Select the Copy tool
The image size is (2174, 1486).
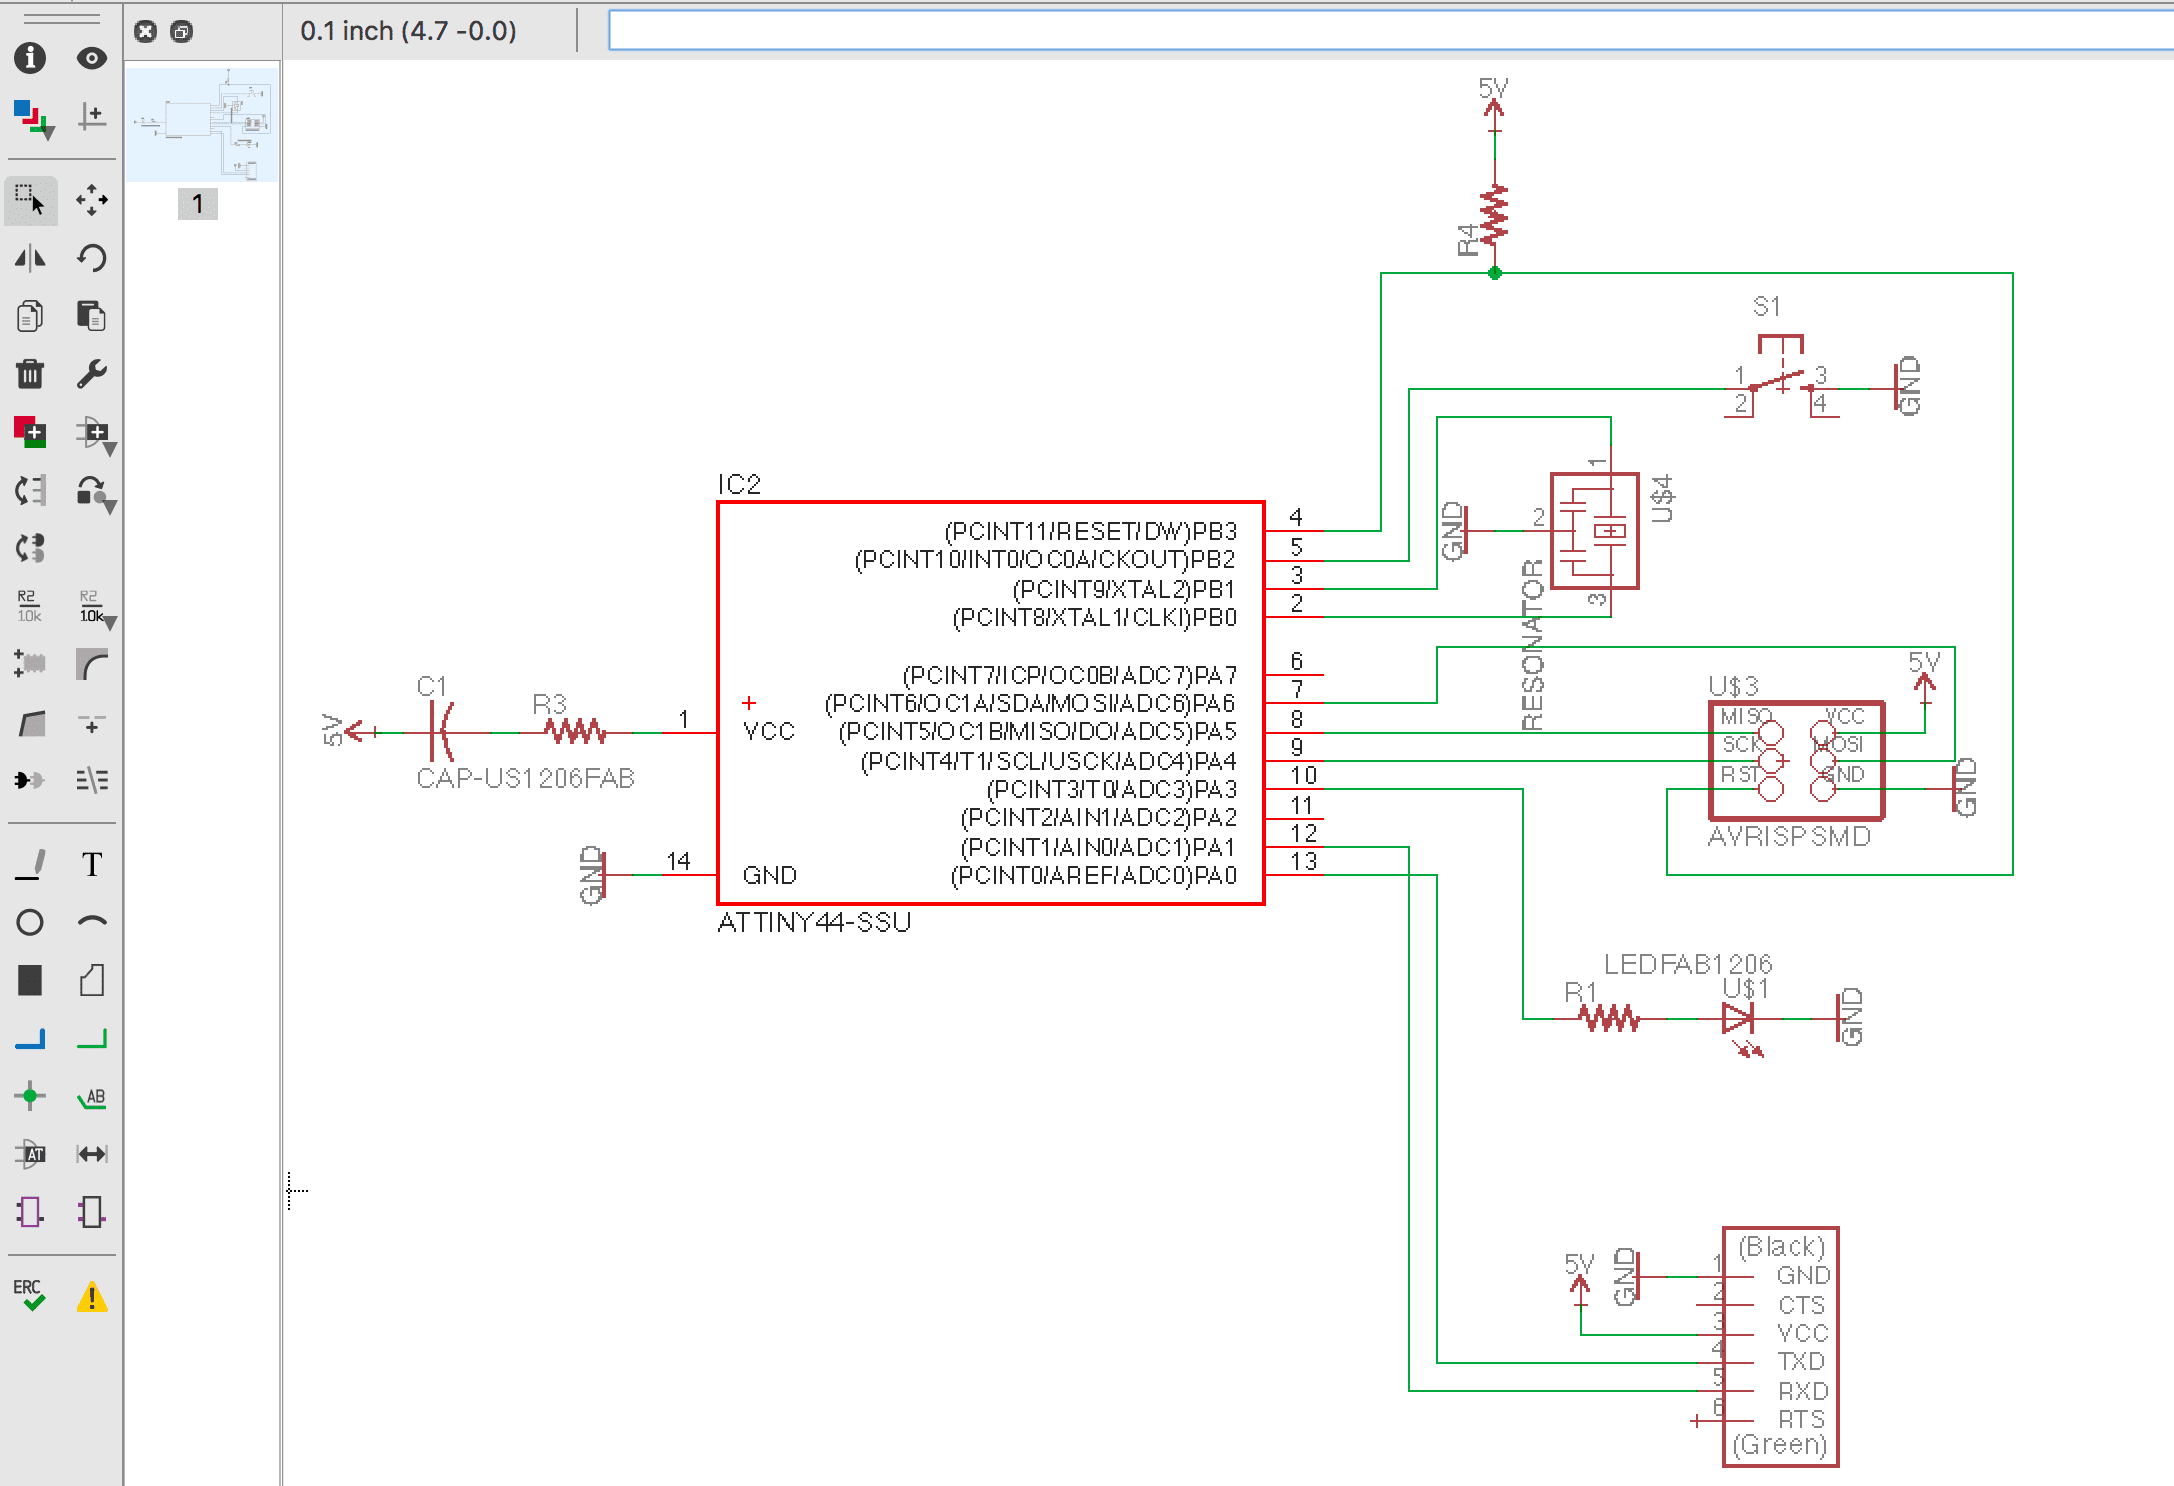[x=30, y=316]
